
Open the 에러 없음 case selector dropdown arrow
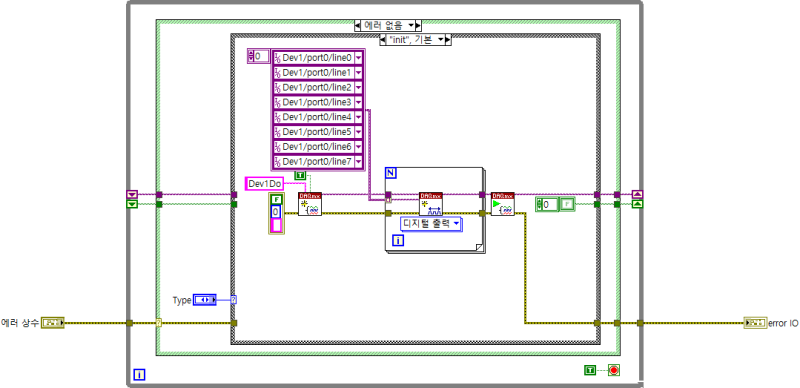[411, 25]
